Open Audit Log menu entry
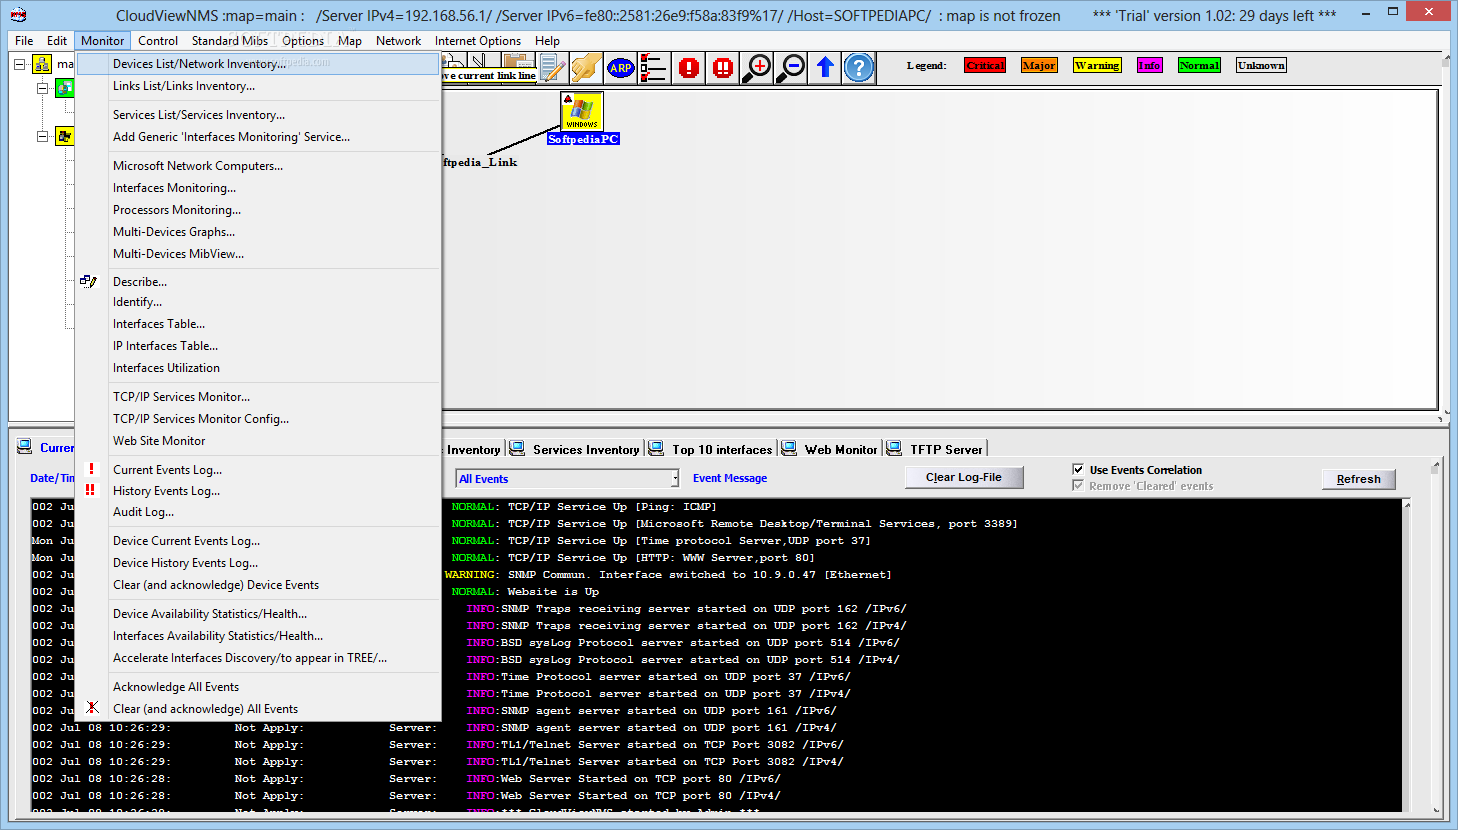The image size is (1458, 830). pyautogui.click(x=258, y=512)
